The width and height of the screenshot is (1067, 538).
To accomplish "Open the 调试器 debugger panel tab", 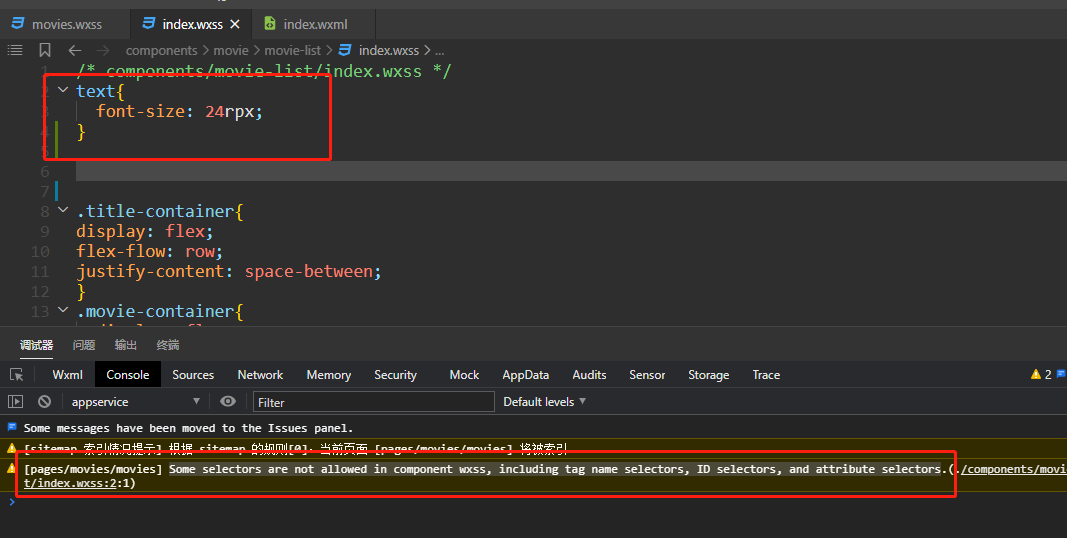I will [37, 345].
